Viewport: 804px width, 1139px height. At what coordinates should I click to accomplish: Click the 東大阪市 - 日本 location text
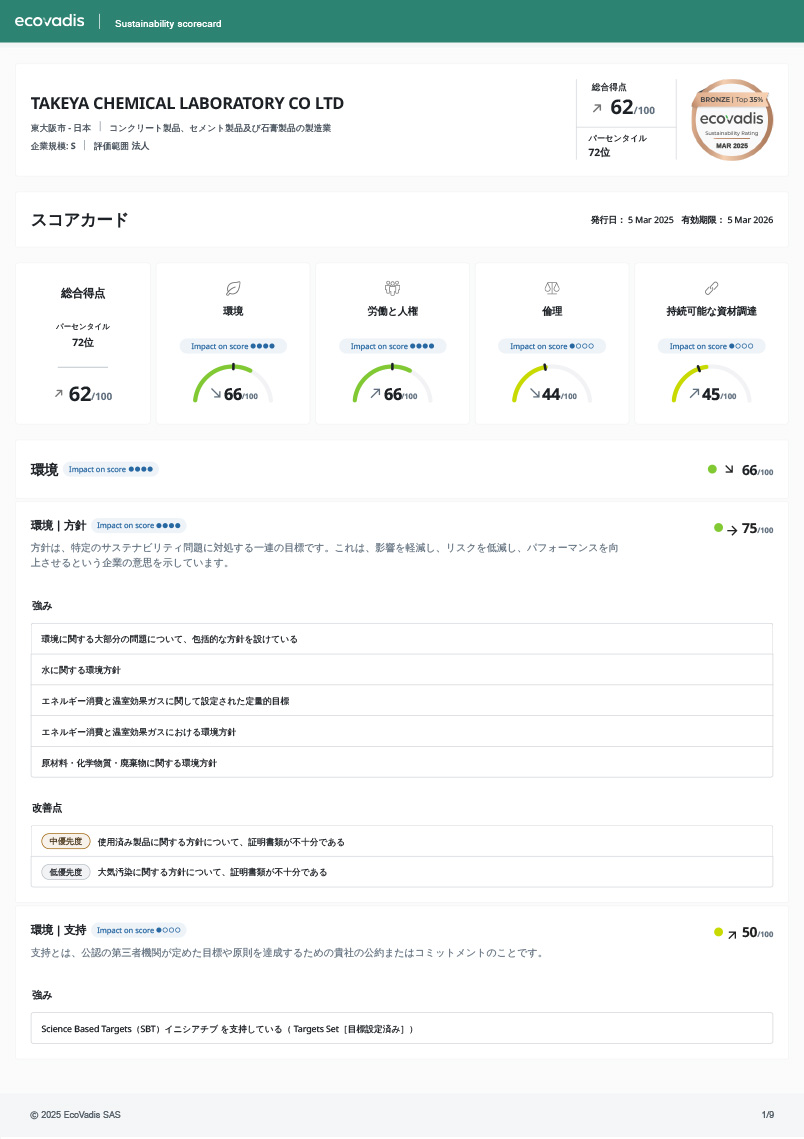[61, 128]
